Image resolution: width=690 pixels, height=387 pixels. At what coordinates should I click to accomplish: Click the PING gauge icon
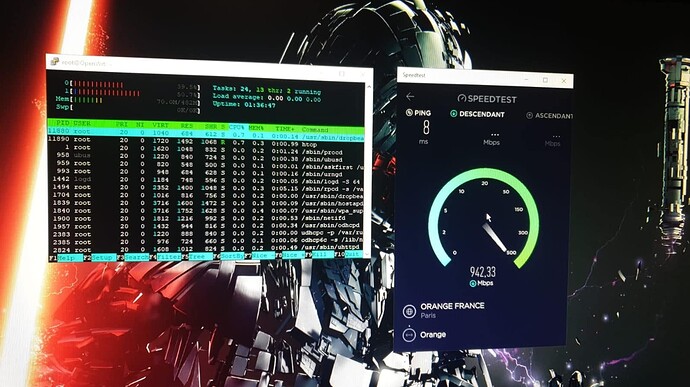click(409, 113)
